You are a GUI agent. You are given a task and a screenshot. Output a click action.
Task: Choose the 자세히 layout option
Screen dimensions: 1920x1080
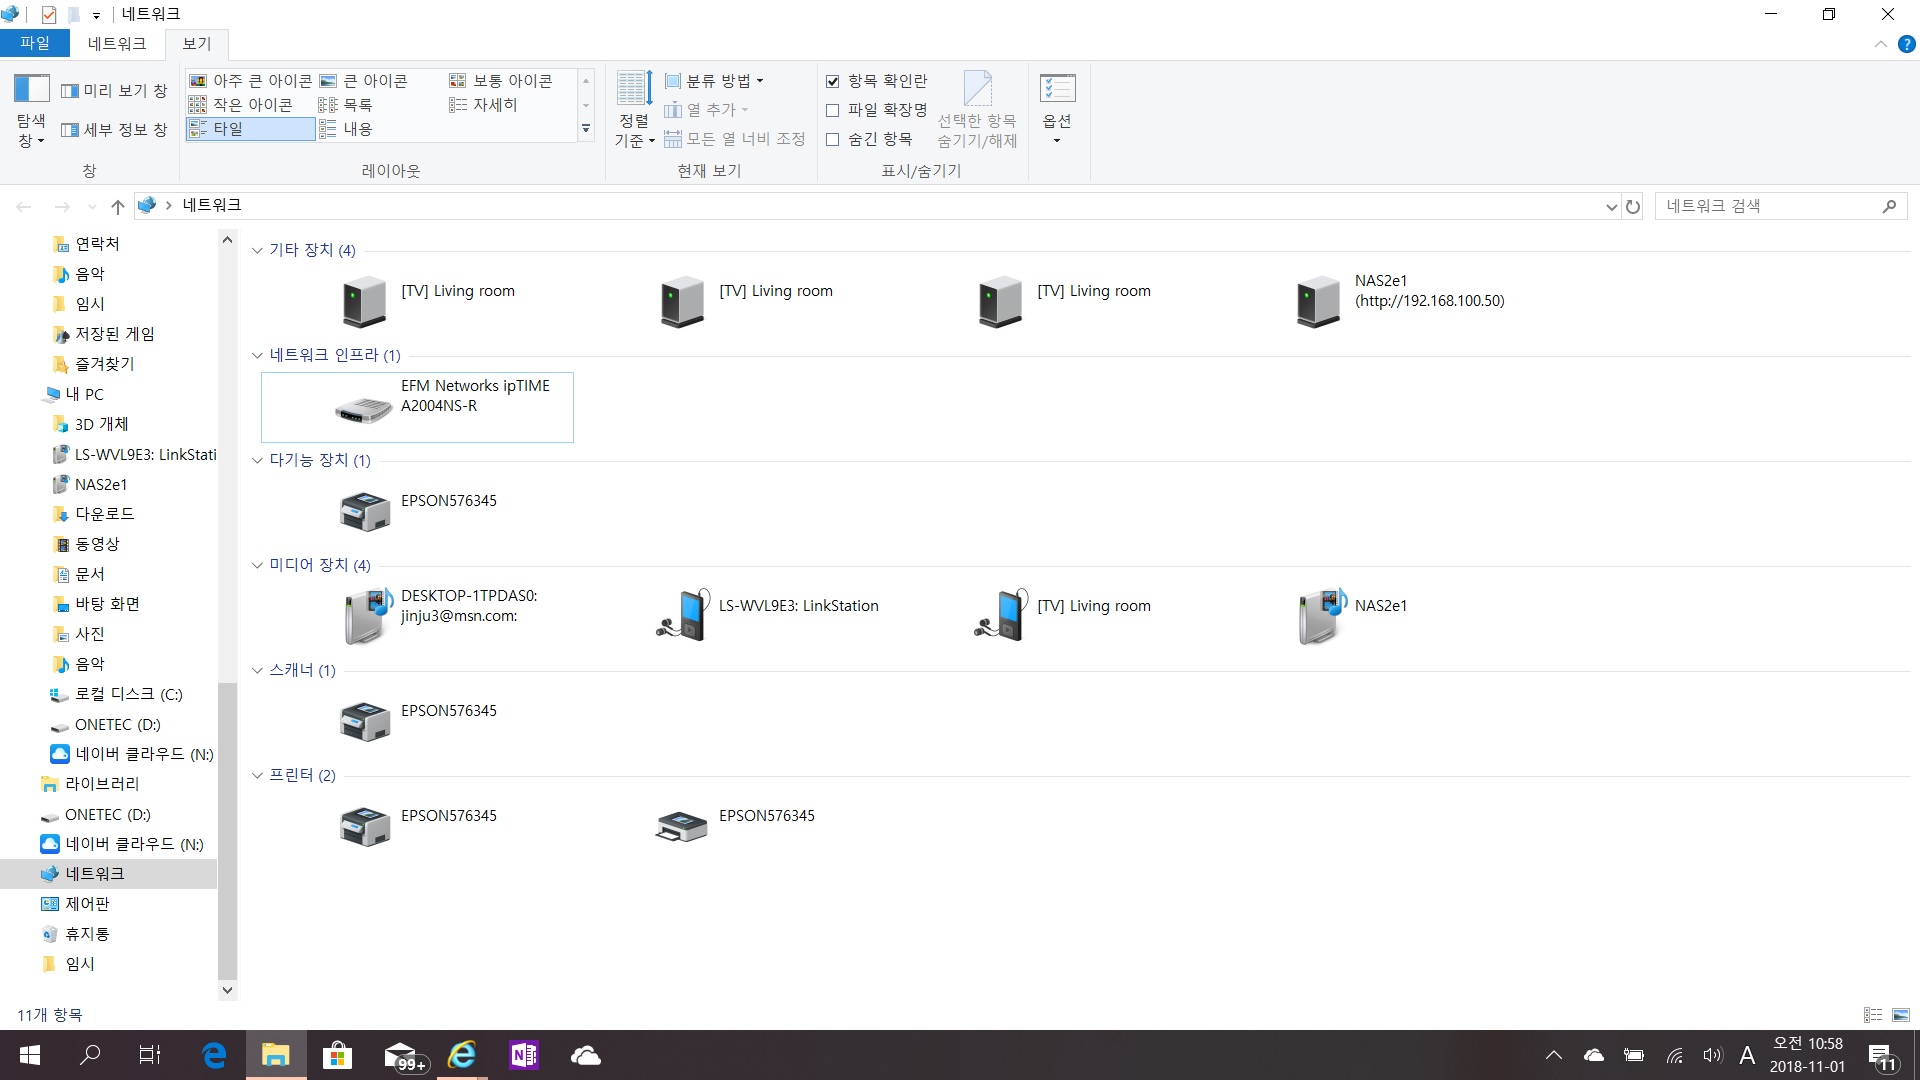click(484, 105)
